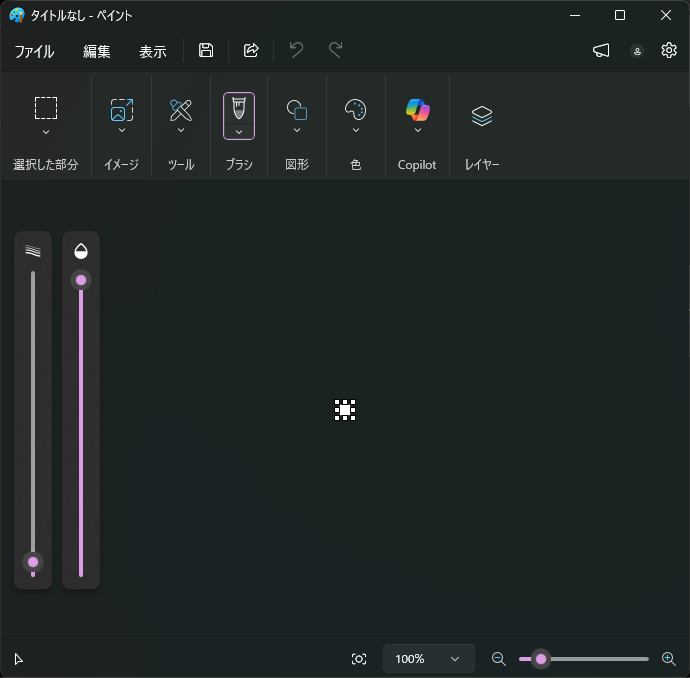Open the 編集 menu

point(97,52)
